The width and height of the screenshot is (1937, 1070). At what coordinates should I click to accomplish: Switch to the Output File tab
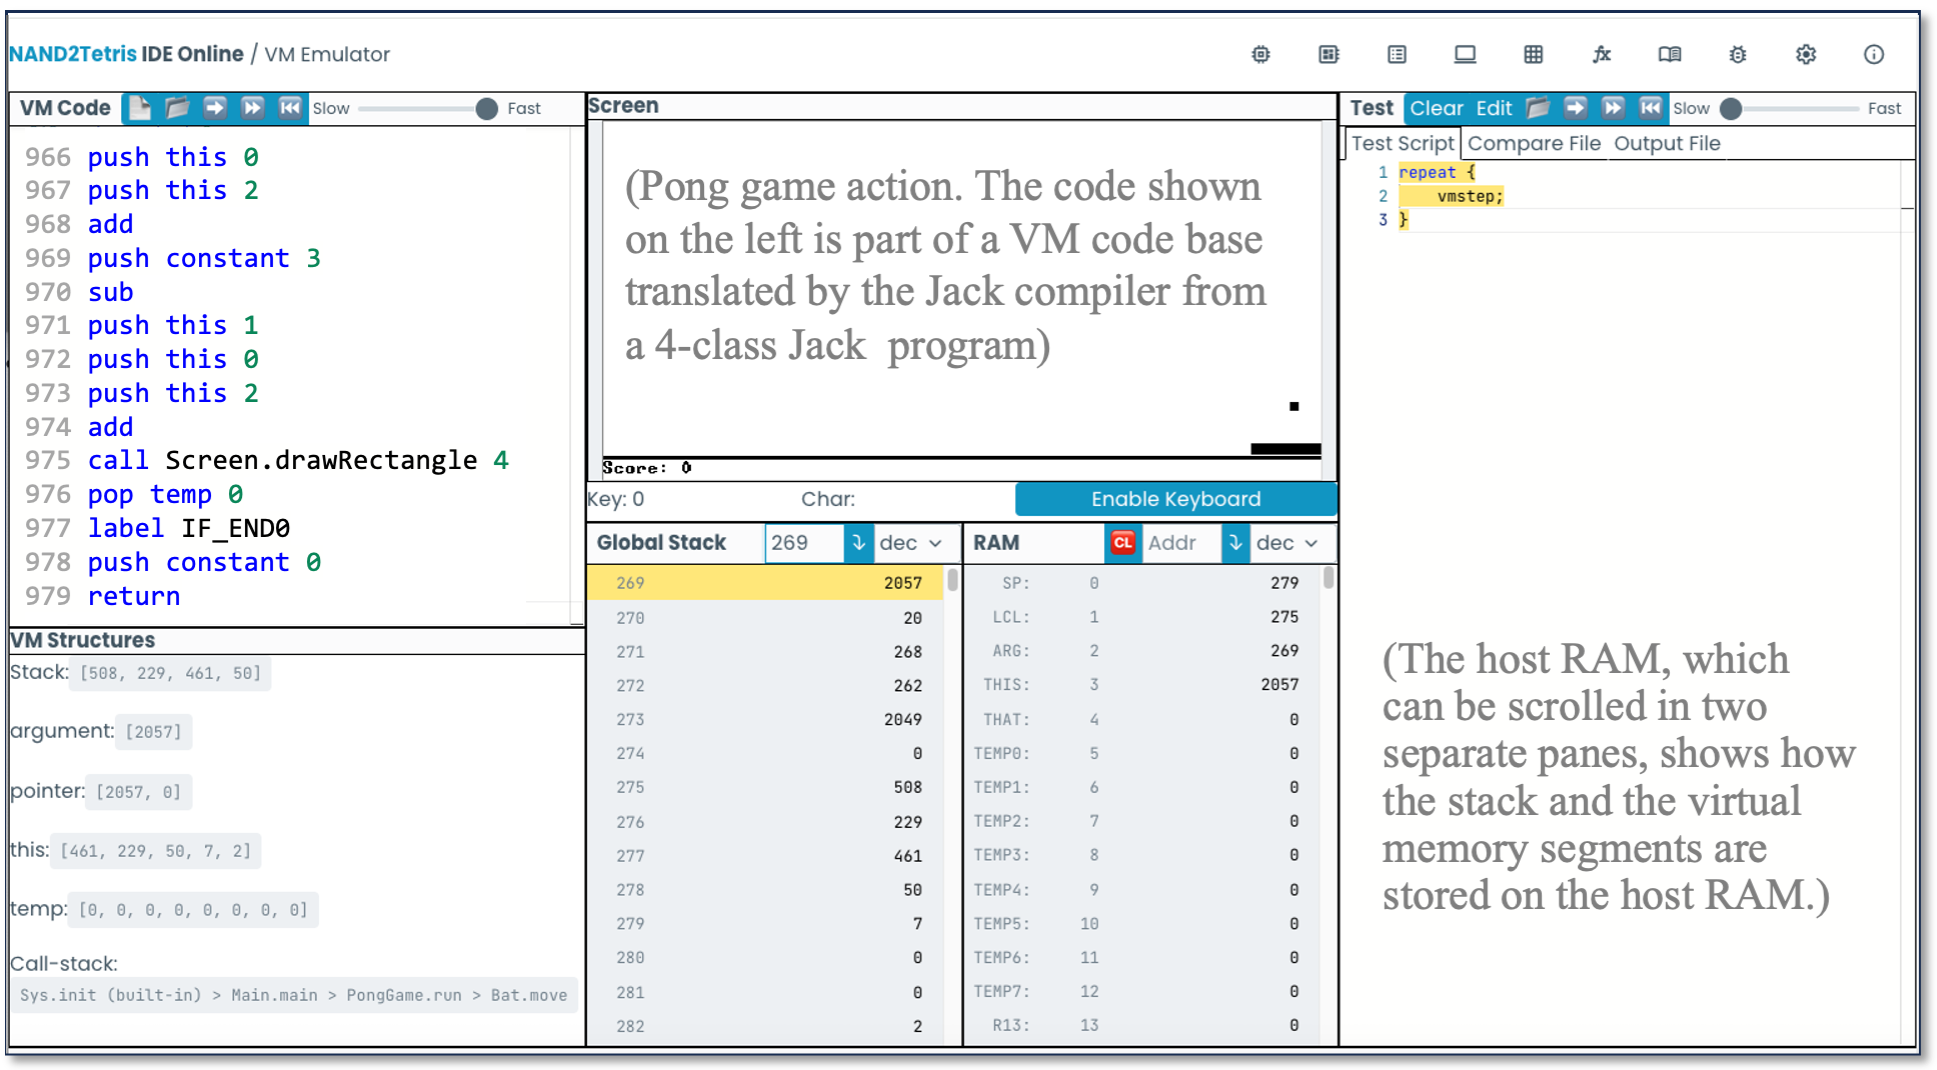[1666, 144]
